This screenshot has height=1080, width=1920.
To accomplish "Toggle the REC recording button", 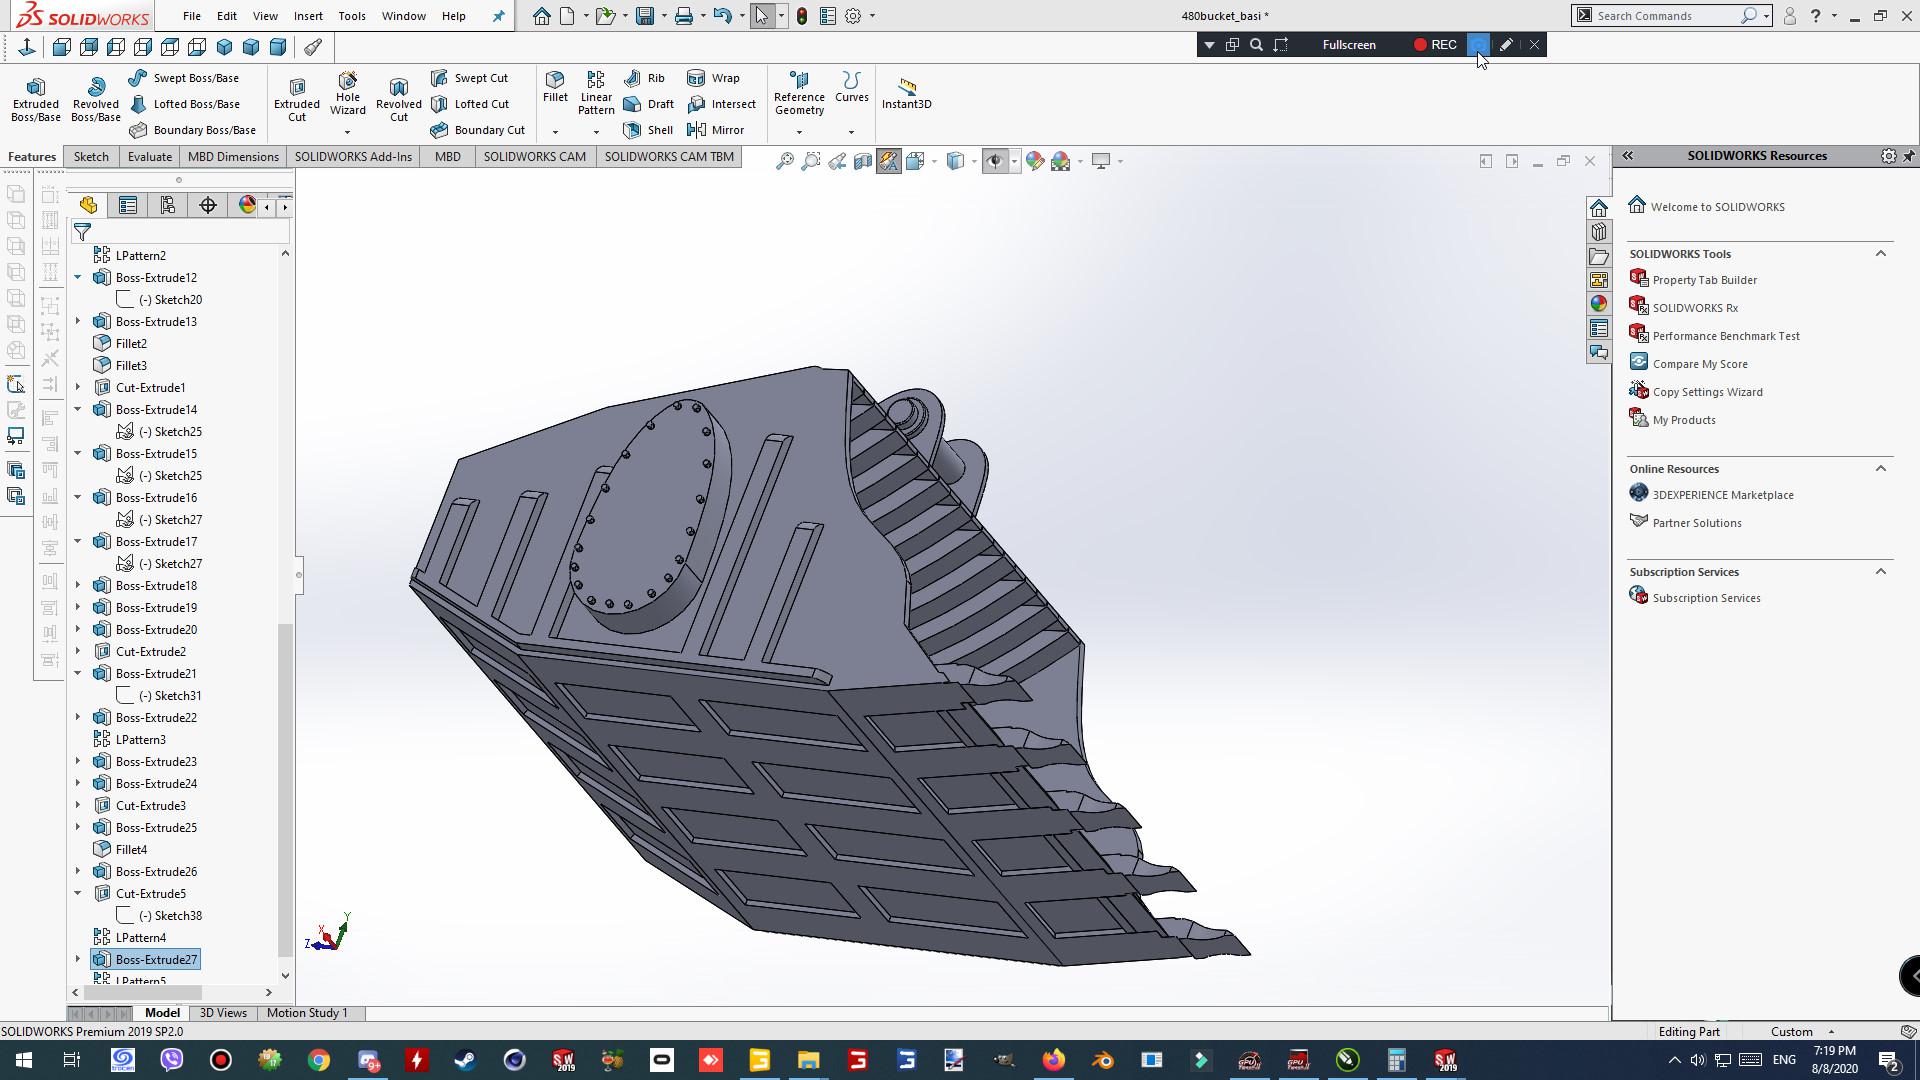I will pos(1434,45).
